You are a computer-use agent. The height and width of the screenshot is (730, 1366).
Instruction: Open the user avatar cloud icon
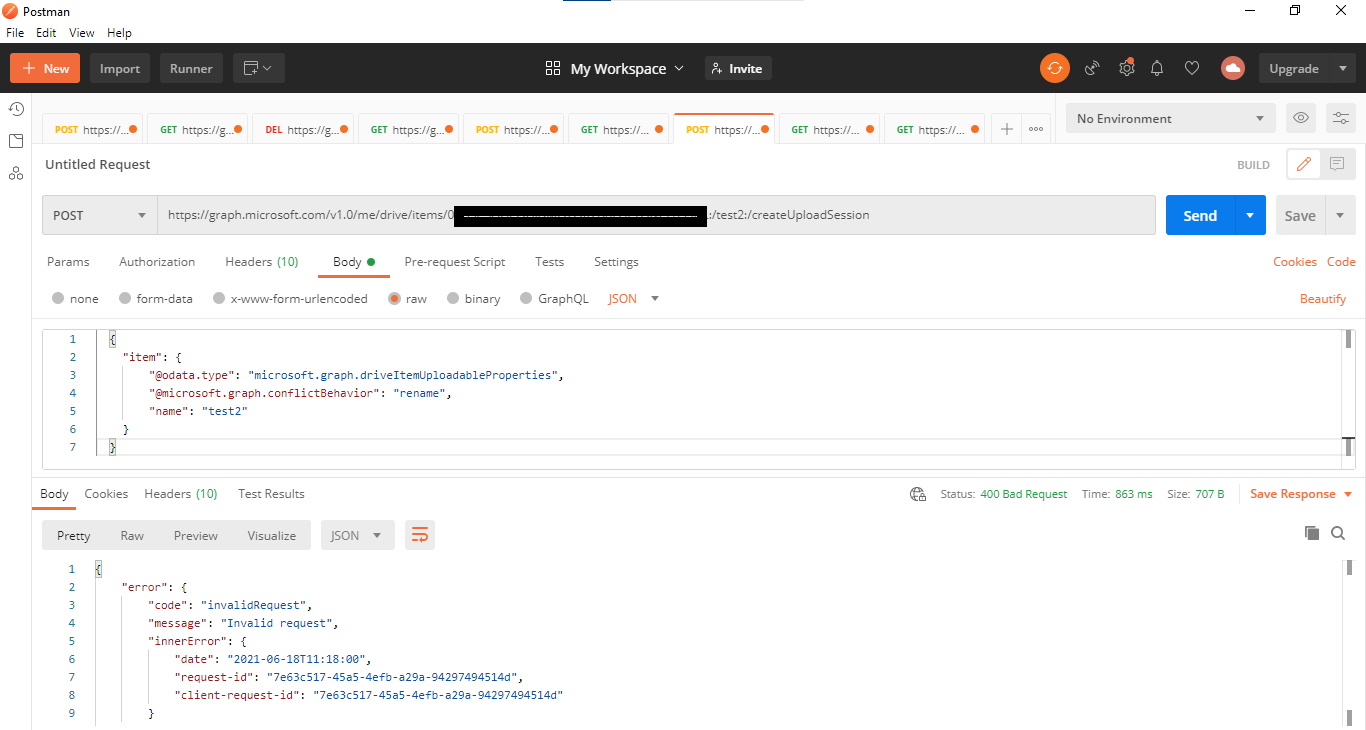(x=1232, y=68)
